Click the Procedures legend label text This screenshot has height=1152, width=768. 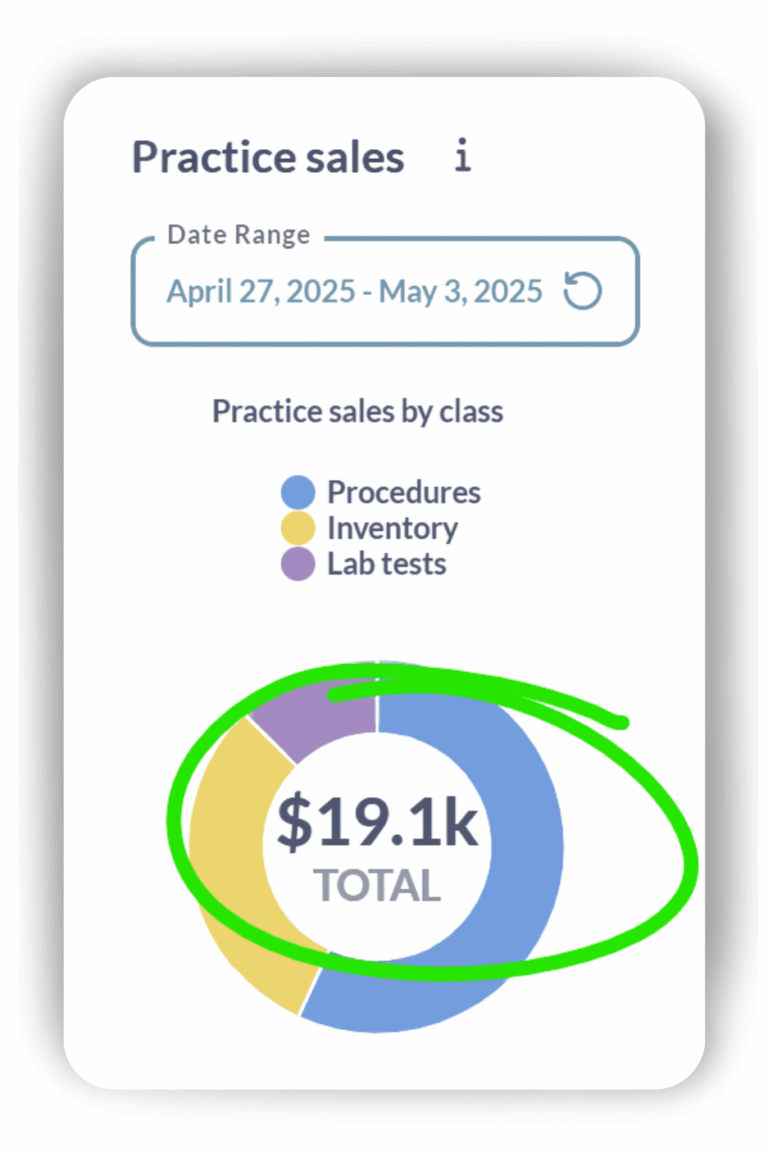(x=403, y=491)
